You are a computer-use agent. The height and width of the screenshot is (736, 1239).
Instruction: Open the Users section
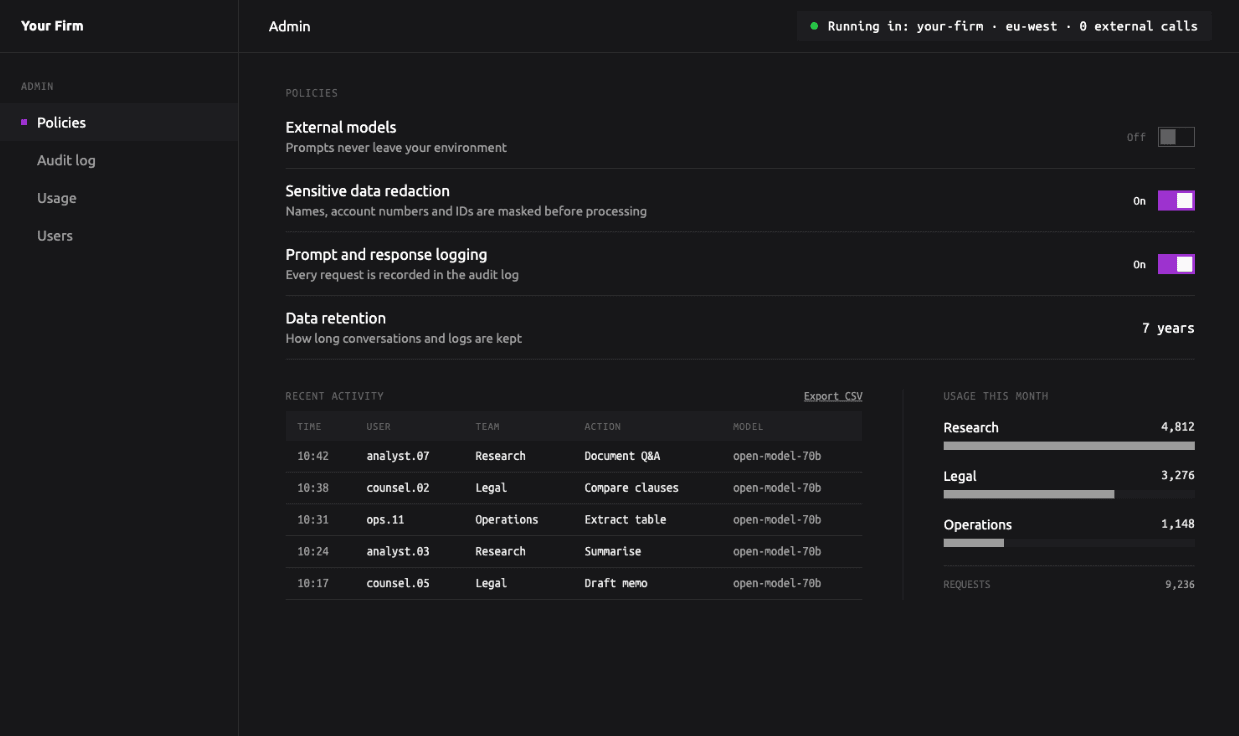[119, 236]
